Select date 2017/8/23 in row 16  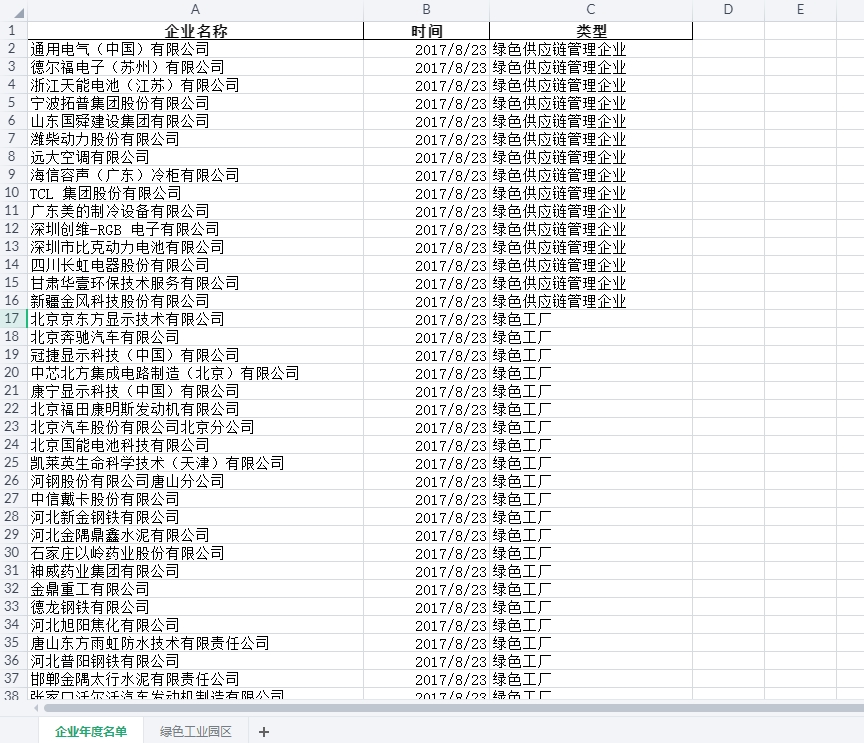426,301
